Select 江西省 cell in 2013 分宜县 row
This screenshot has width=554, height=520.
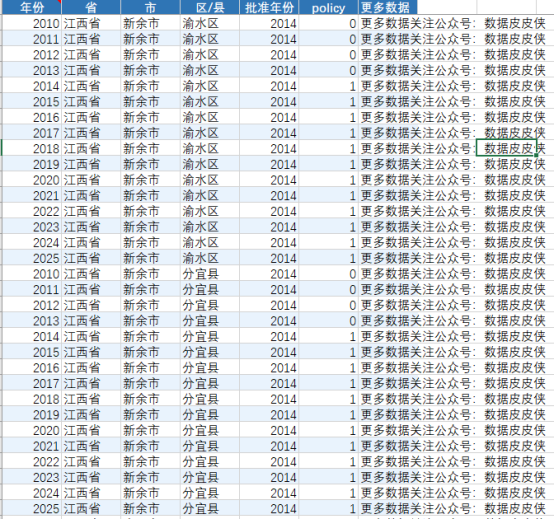click(x=91, y=320)
